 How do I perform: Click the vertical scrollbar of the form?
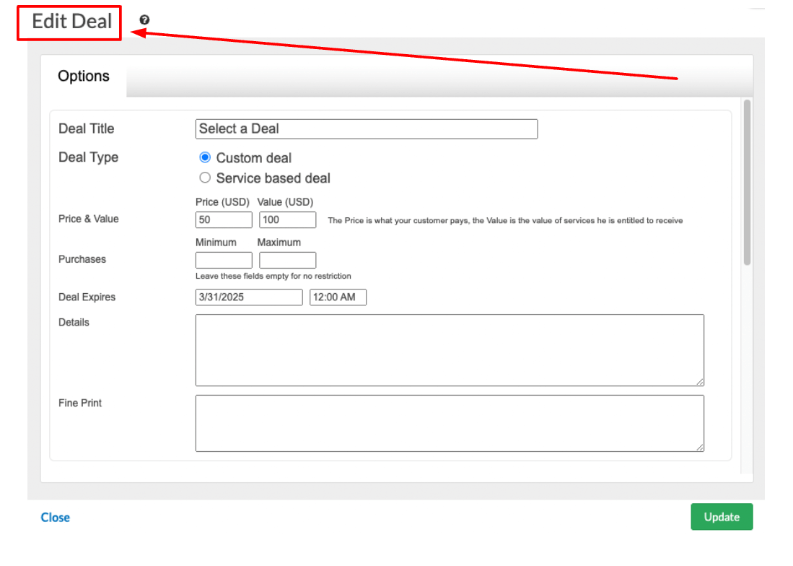(747, 182)
